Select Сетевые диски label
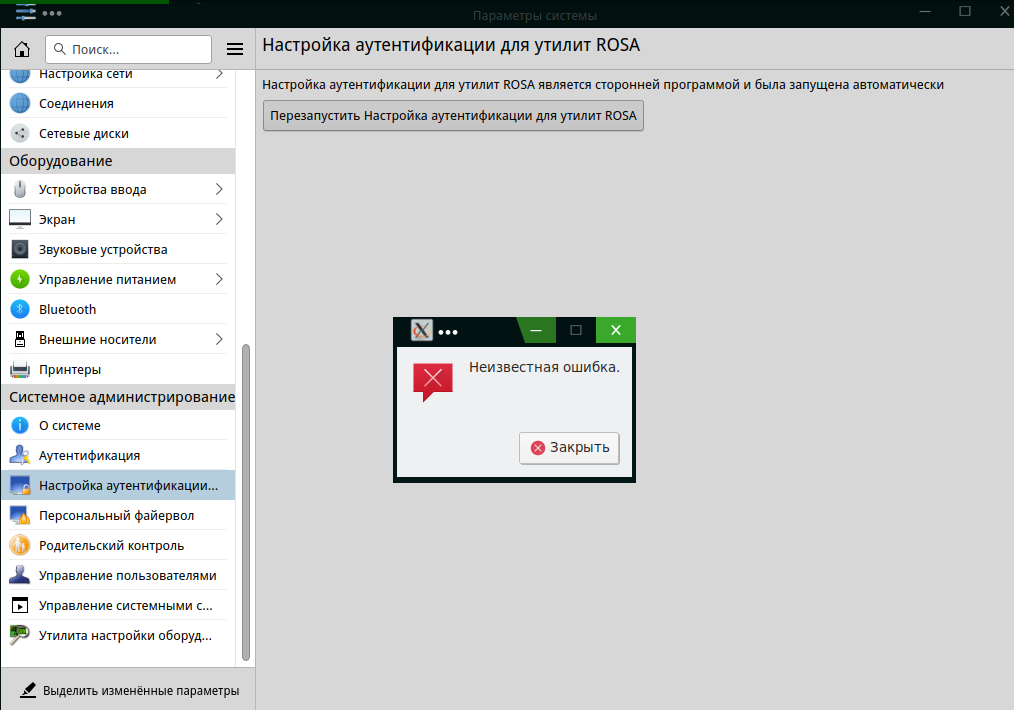The height and width of the screenshot is (710, 1014). pyautogui.click(x=83, y=134)
